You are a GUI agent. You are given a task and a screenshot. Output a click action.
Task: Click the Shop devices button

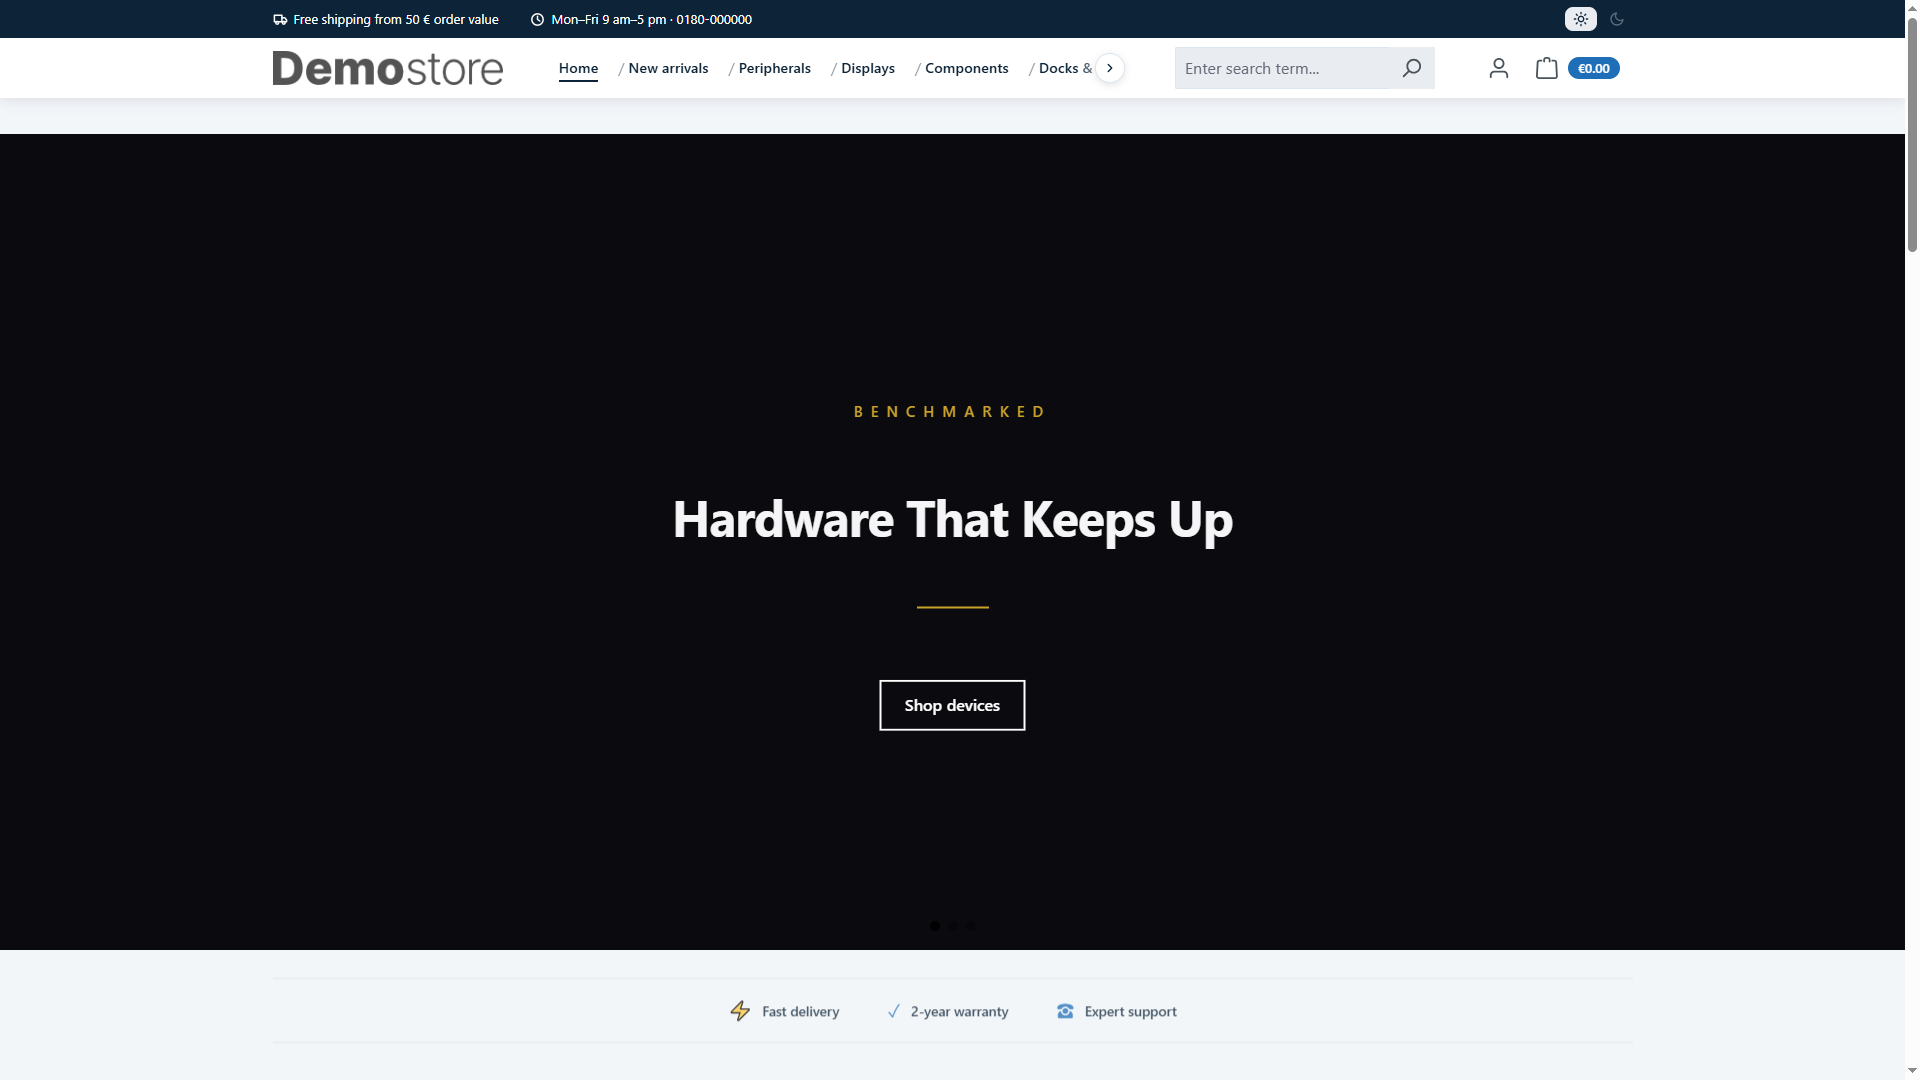[952, 705]
